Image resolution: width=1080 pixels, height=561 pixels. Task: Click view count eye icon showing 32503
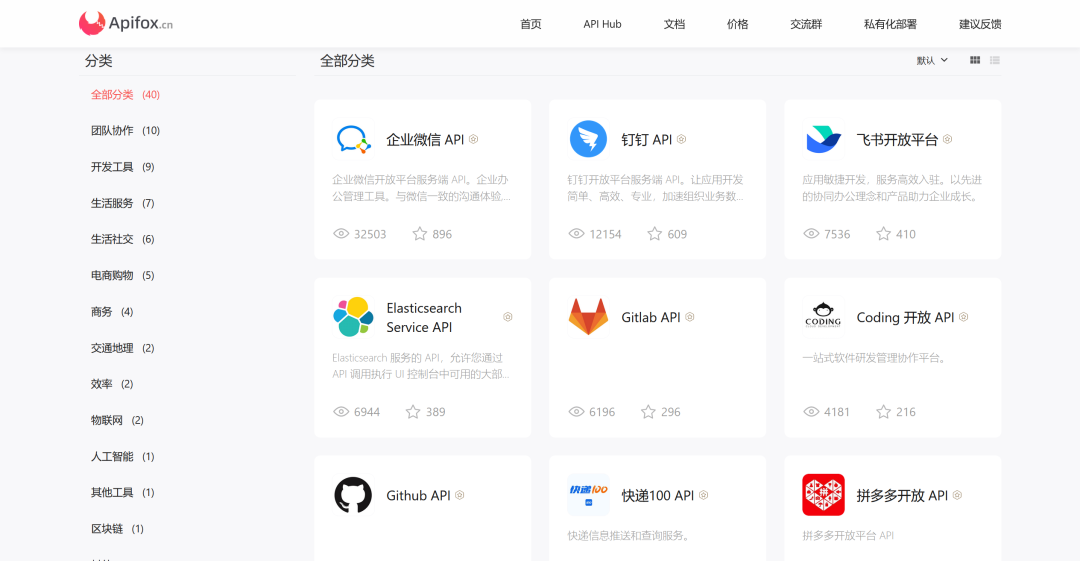(x=341, y=234)
